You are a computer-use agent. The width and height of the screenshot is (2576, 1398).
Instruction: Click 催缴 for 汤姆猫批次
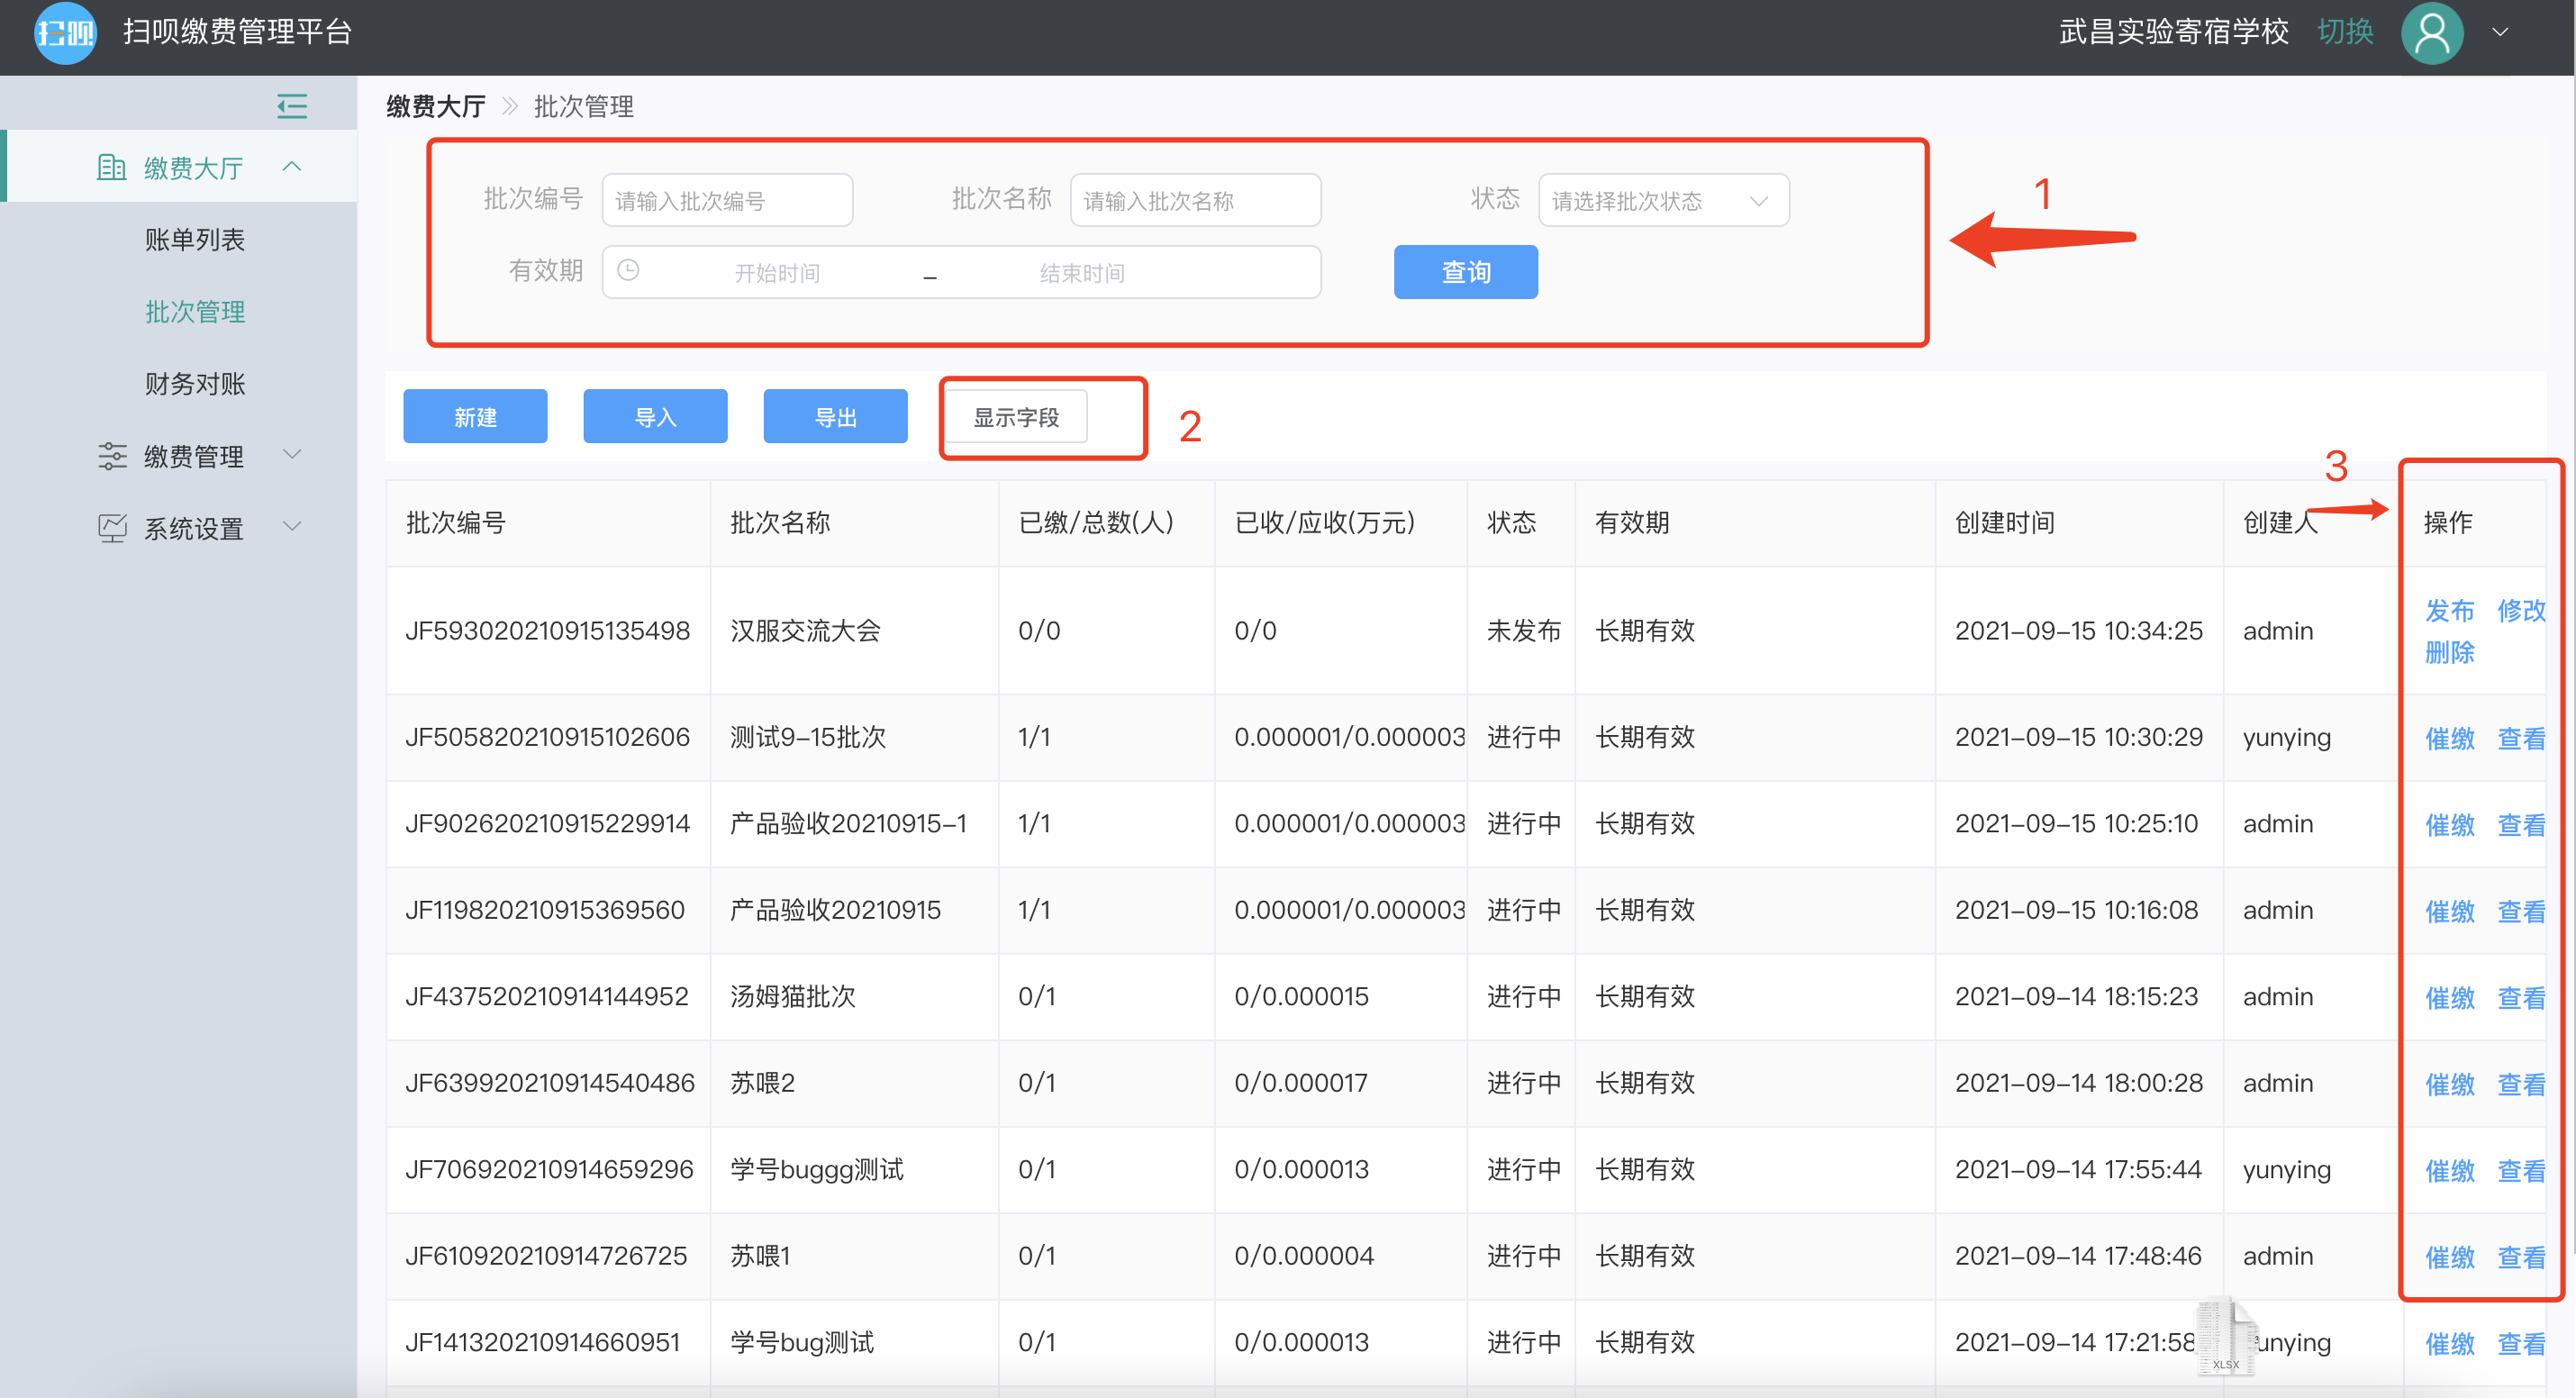(x=2450, y=998)
